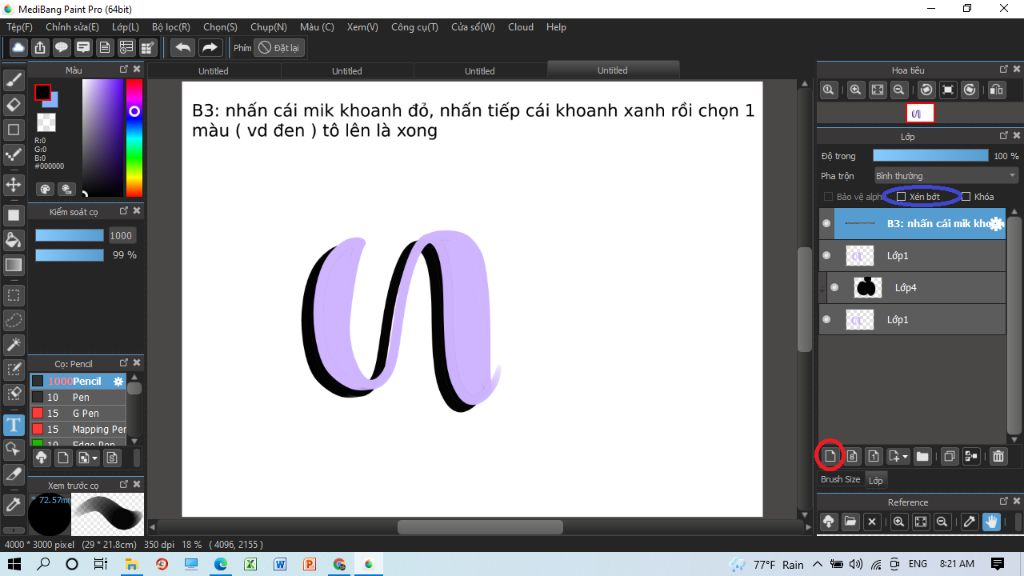The width and height of the screenshot is (1024, 576).
Task: Switch to the first Untitled tab
Action: (214, 71)
